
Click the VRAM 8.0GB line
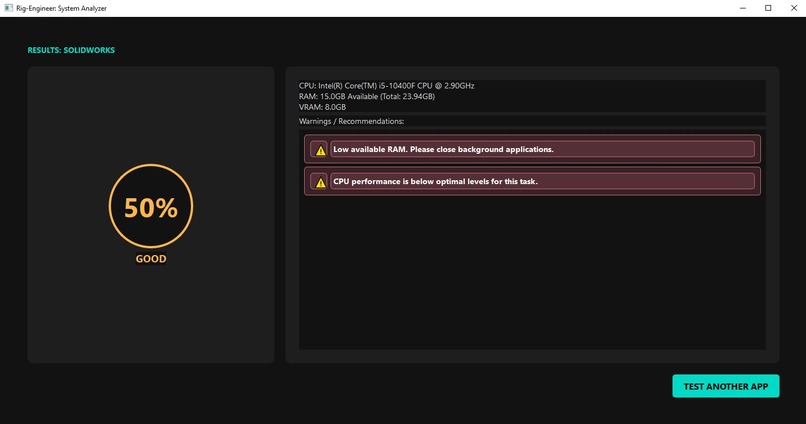[322, 107]
